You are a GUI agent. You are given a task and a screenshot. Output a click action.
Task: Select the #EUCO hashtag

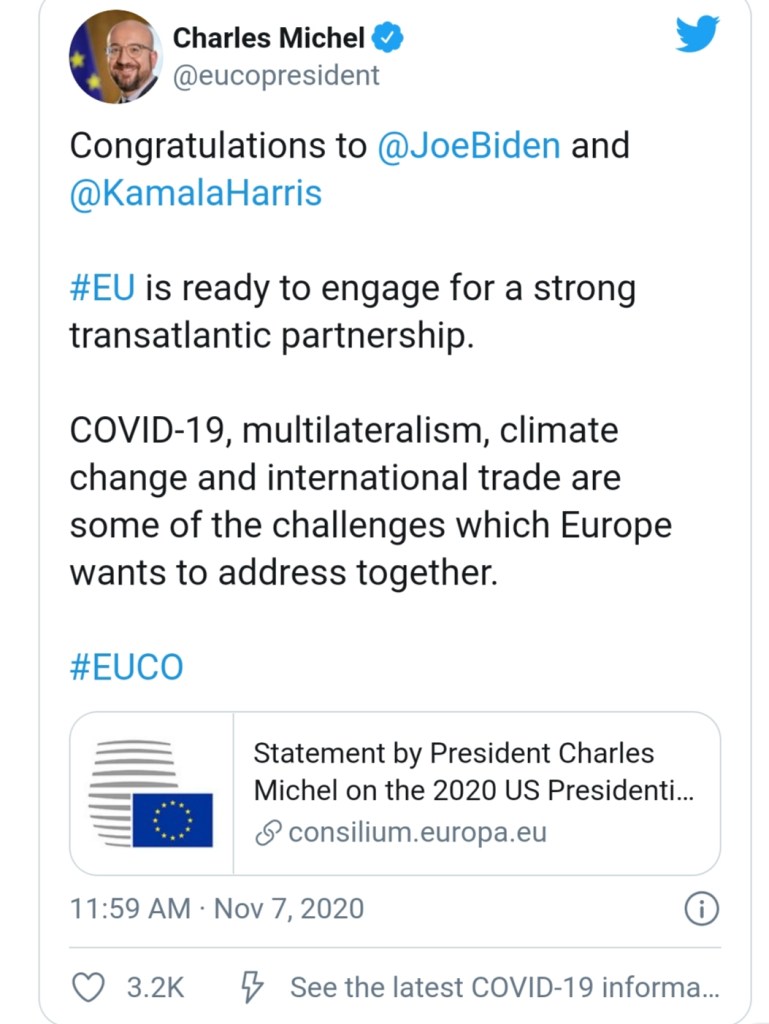[127, 667]
